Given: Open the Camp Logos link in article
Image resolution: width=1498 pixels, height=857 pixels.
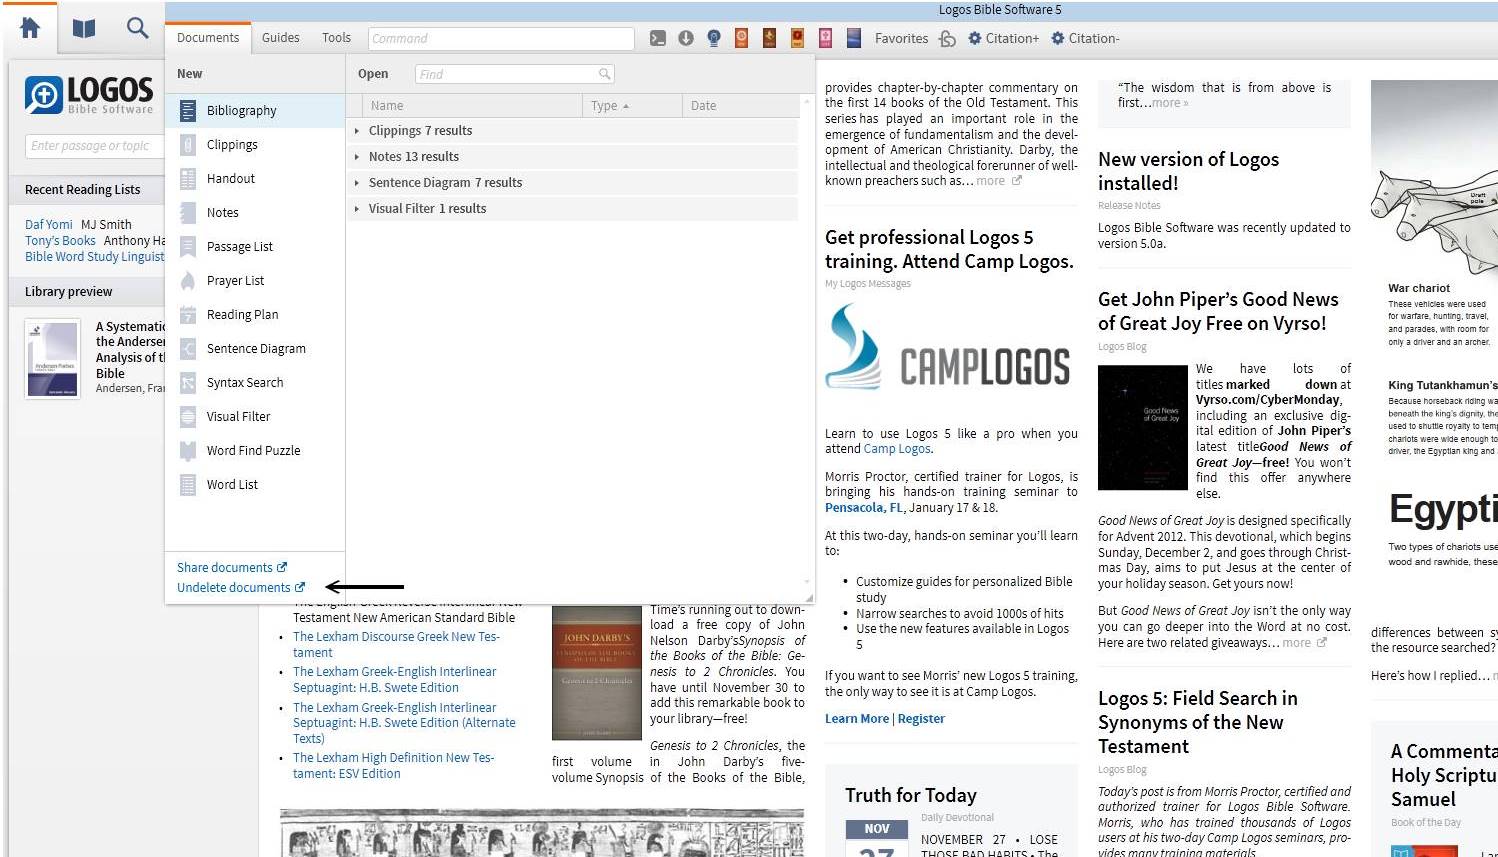Looking at the screenshot, I should point(897,449).
